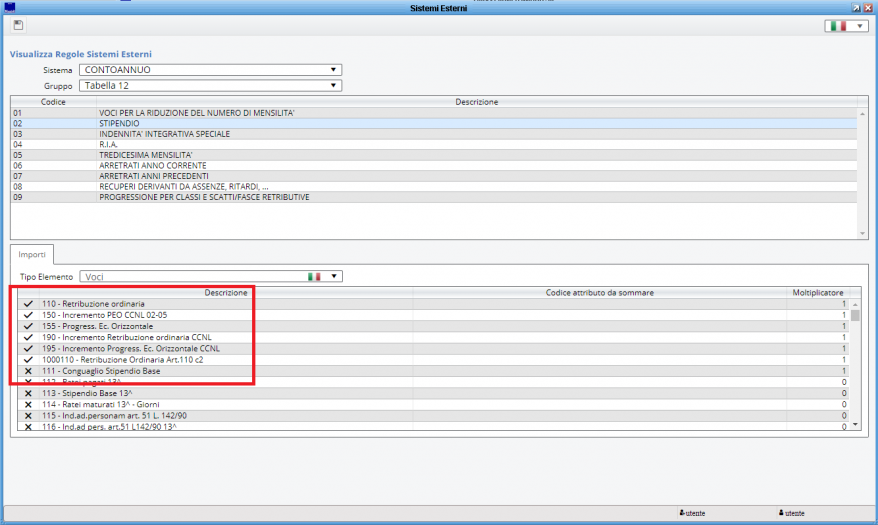Screen dimensions: 878x525
Task: Click the Importi table scrollbar thumb
Action: (855, 315)
